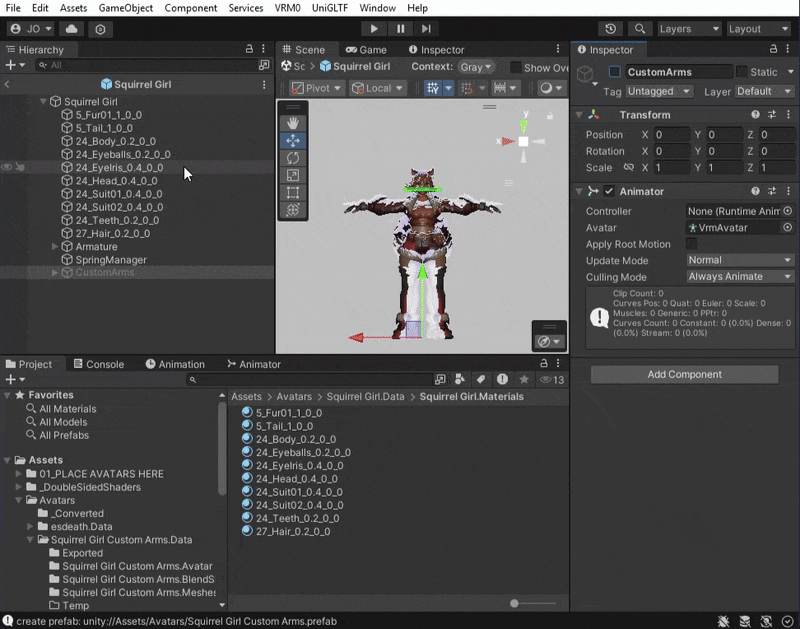Image resolution: width=800 pixels, height=629 pixels.
Task: Select the Hand view tool
Action: click(x=293, y=123)
